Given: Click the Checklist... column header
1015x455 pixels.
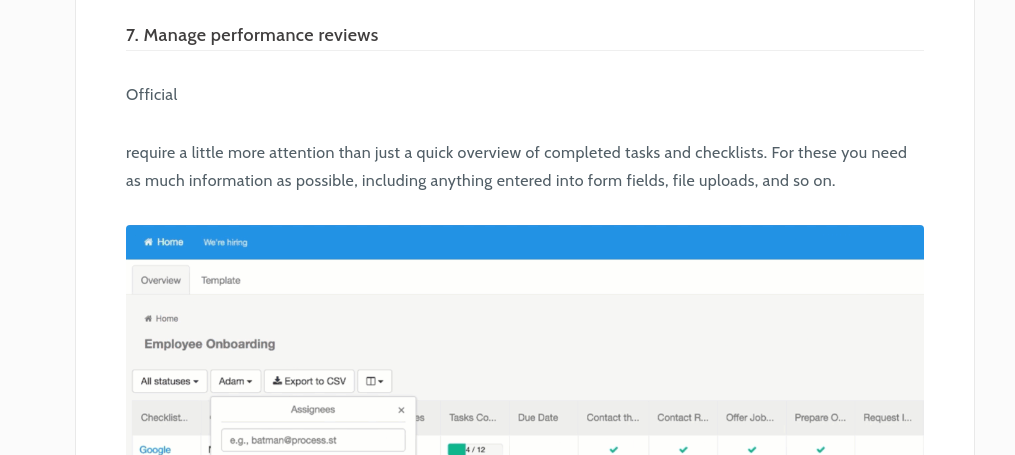Looking at the screenshot, I should (164, 417).
